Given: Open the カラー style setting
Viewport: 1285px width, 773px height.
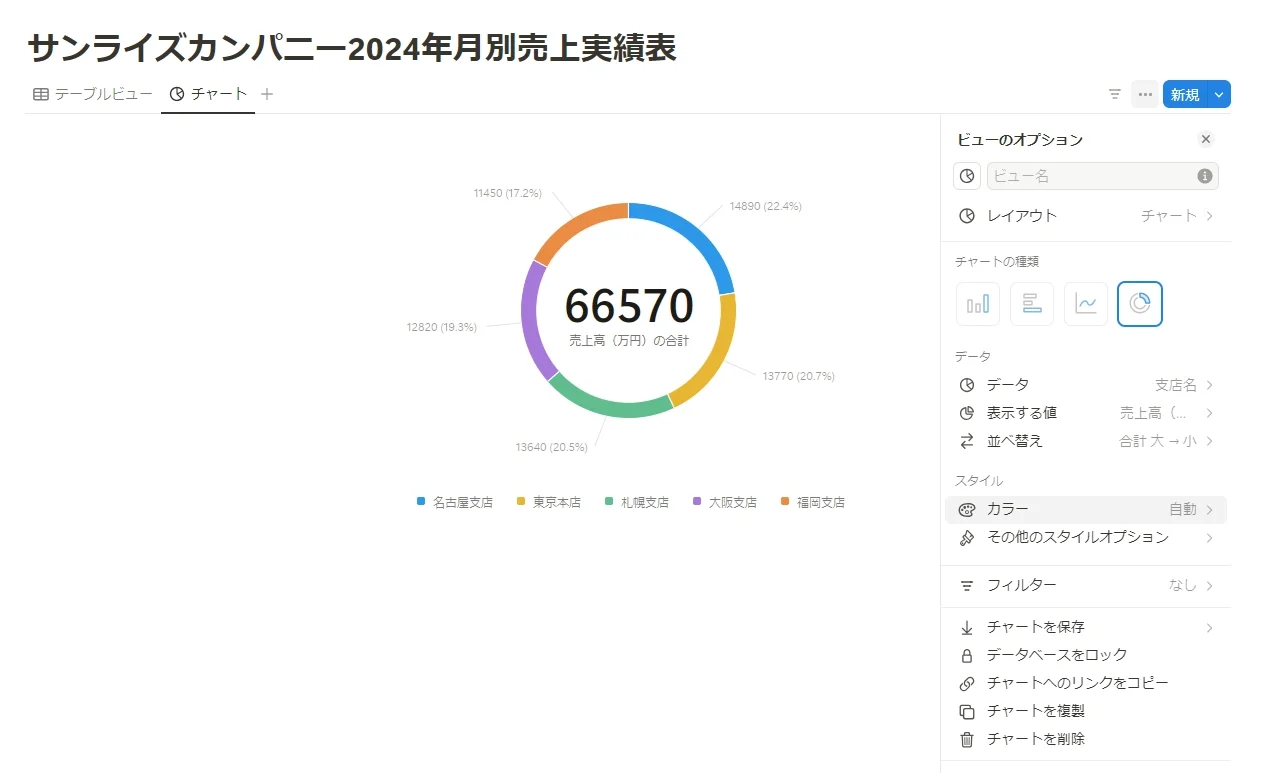Looking at the screenshot, I should tap(1086, 510).
